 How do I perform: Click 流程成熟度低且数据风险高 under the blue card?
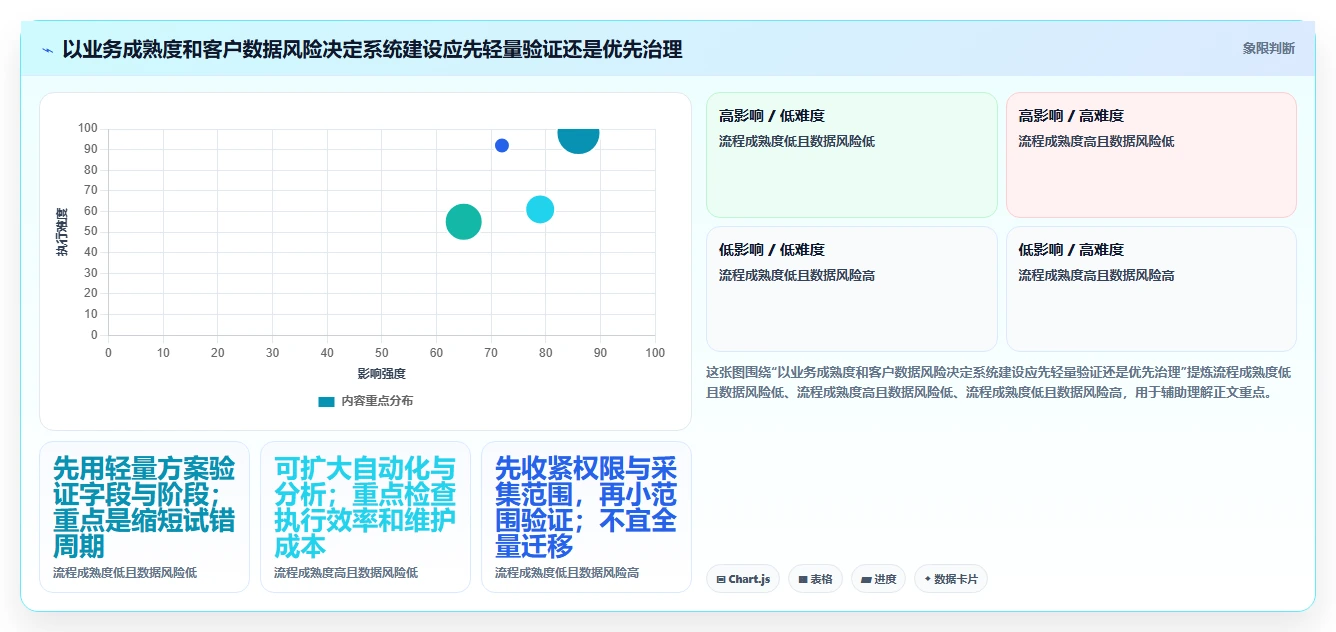coord(567,573)
